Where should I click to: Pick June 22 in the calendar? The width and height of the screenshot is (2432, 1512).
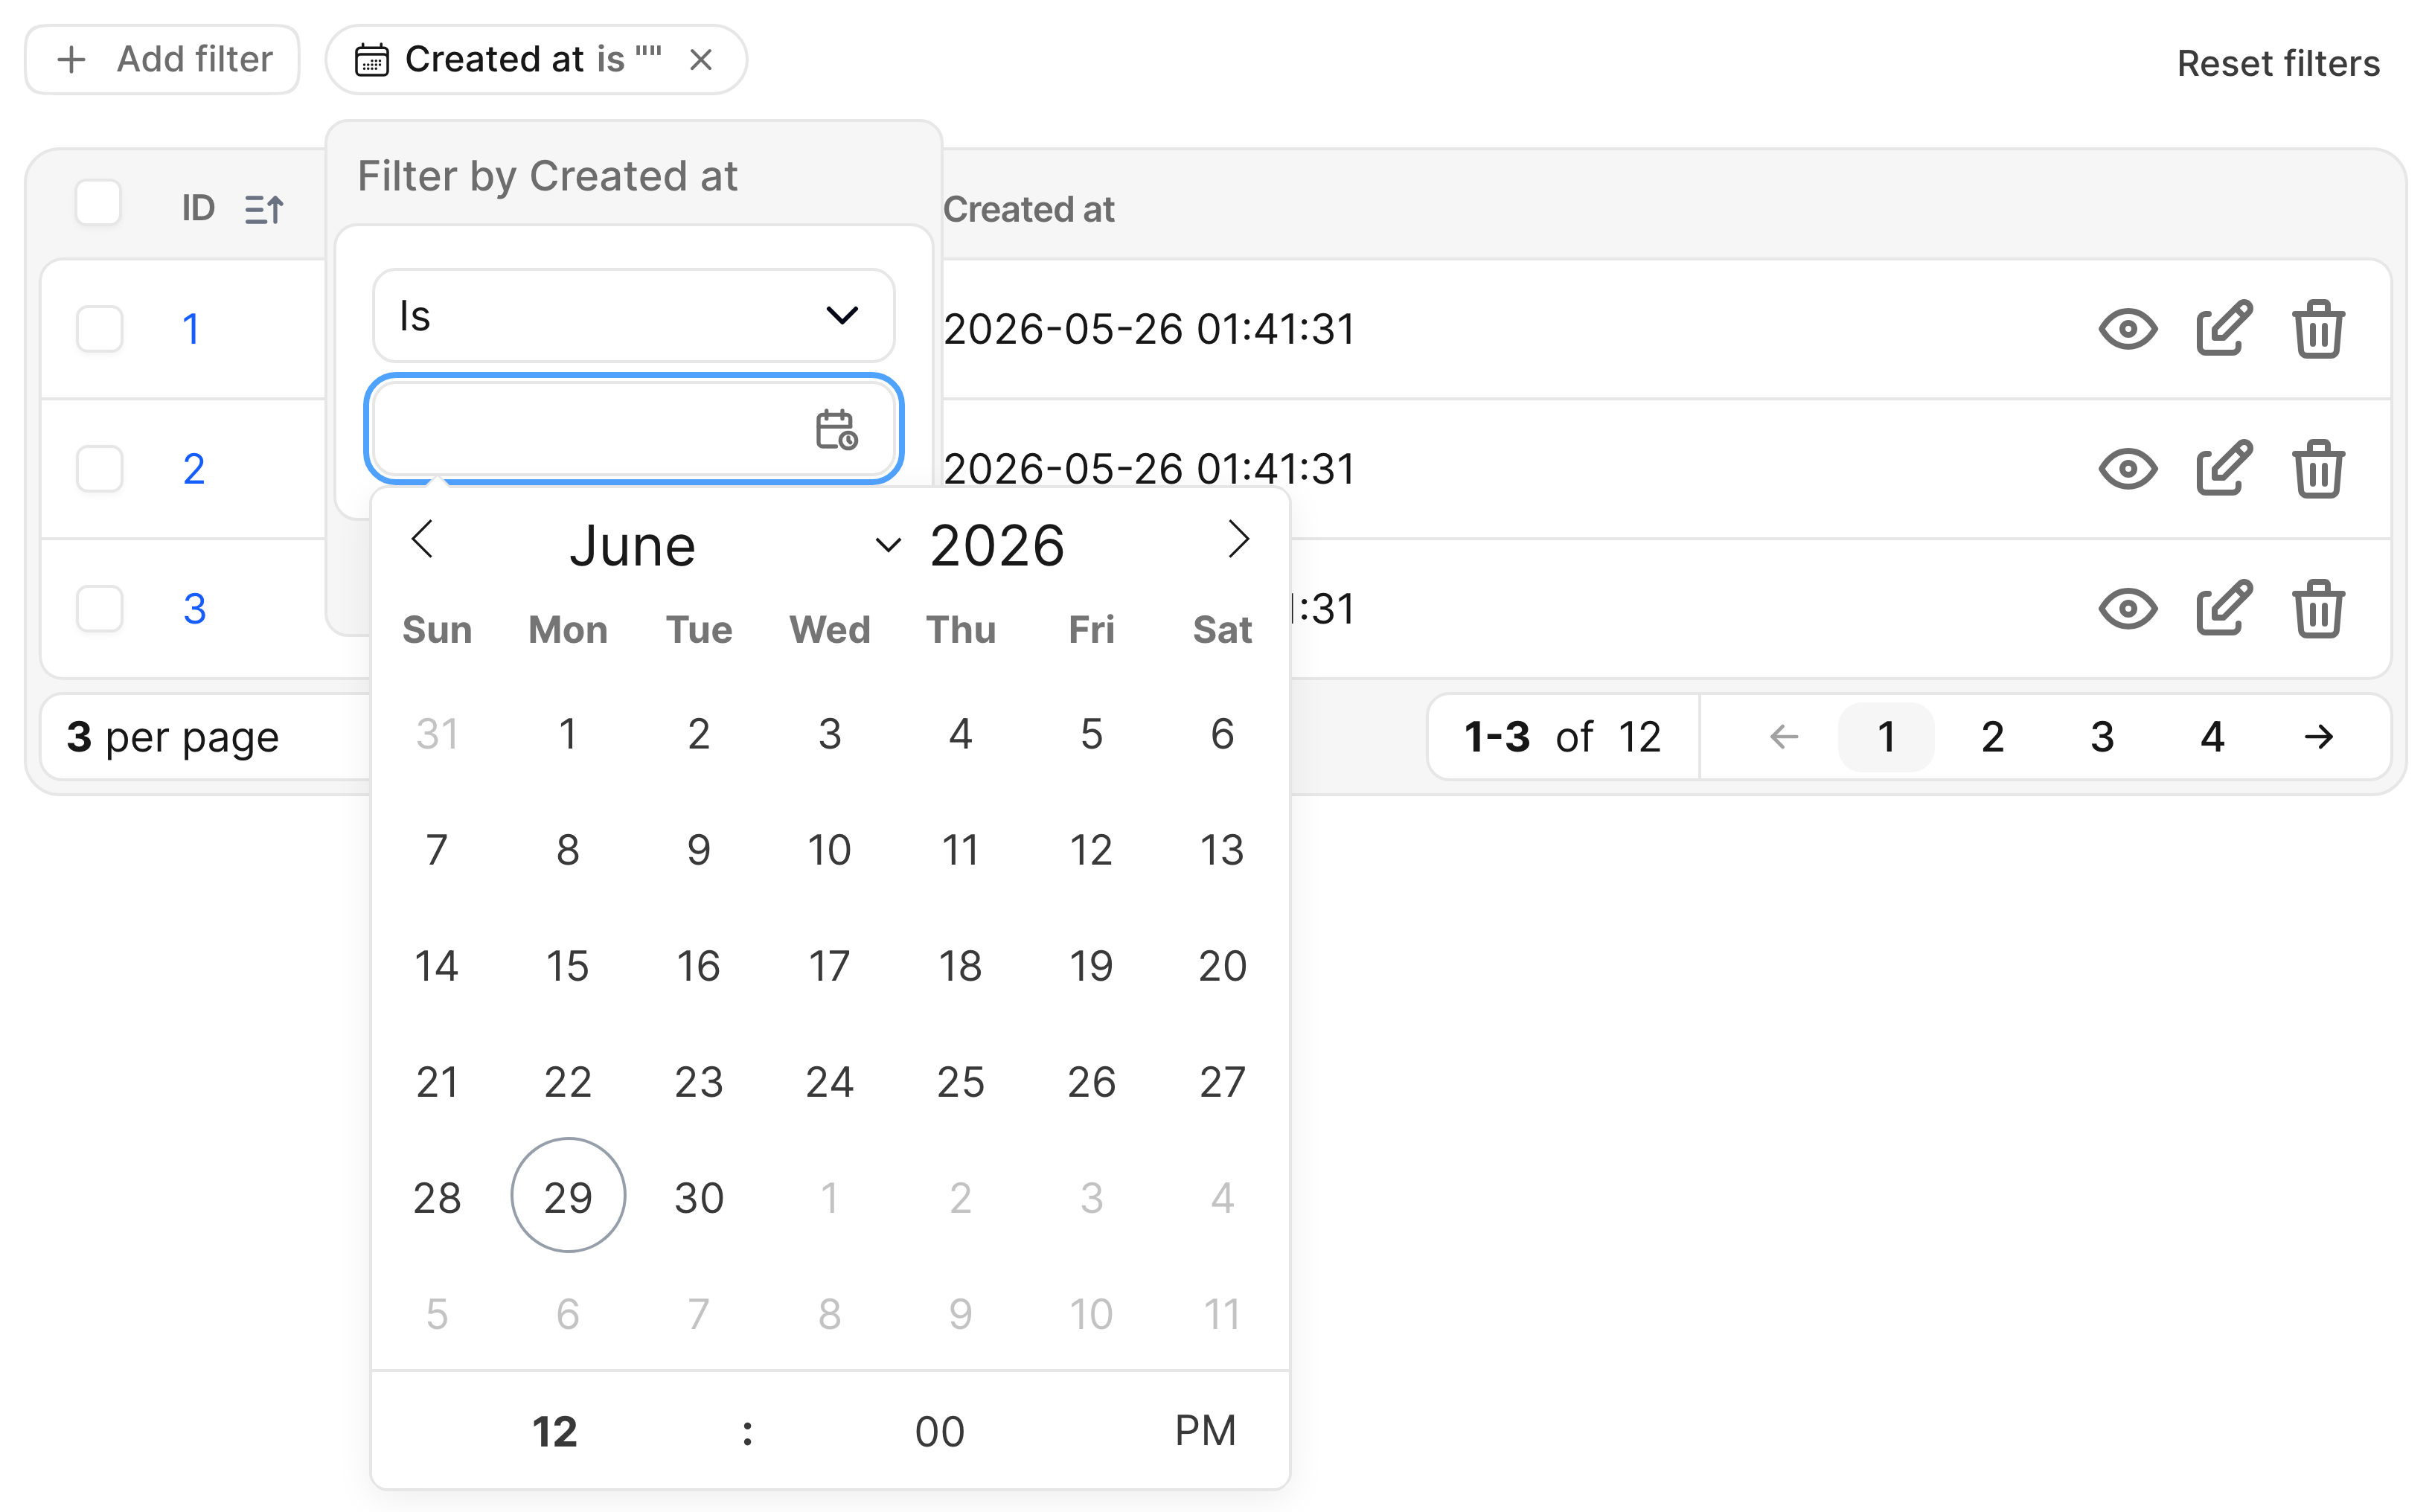[568, 1081]
